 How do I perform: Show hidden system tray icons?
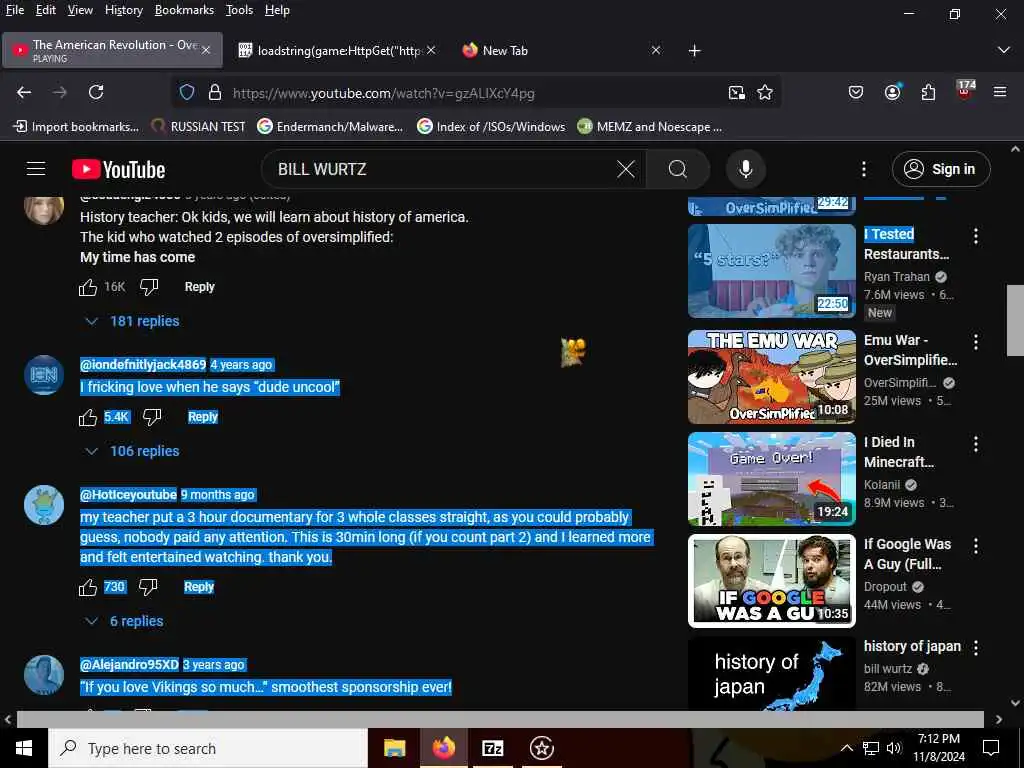click(846, 748)
